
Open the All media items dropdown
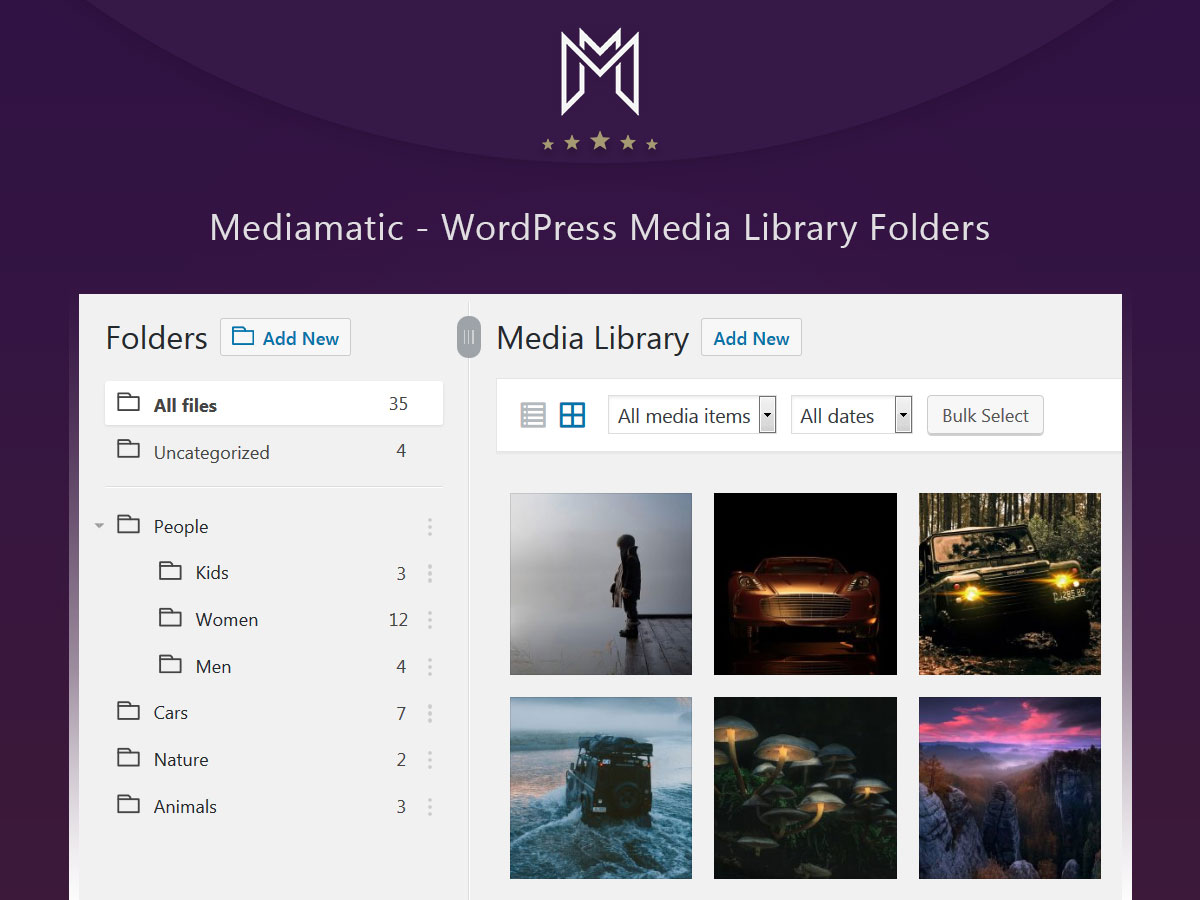click(692, 415)
